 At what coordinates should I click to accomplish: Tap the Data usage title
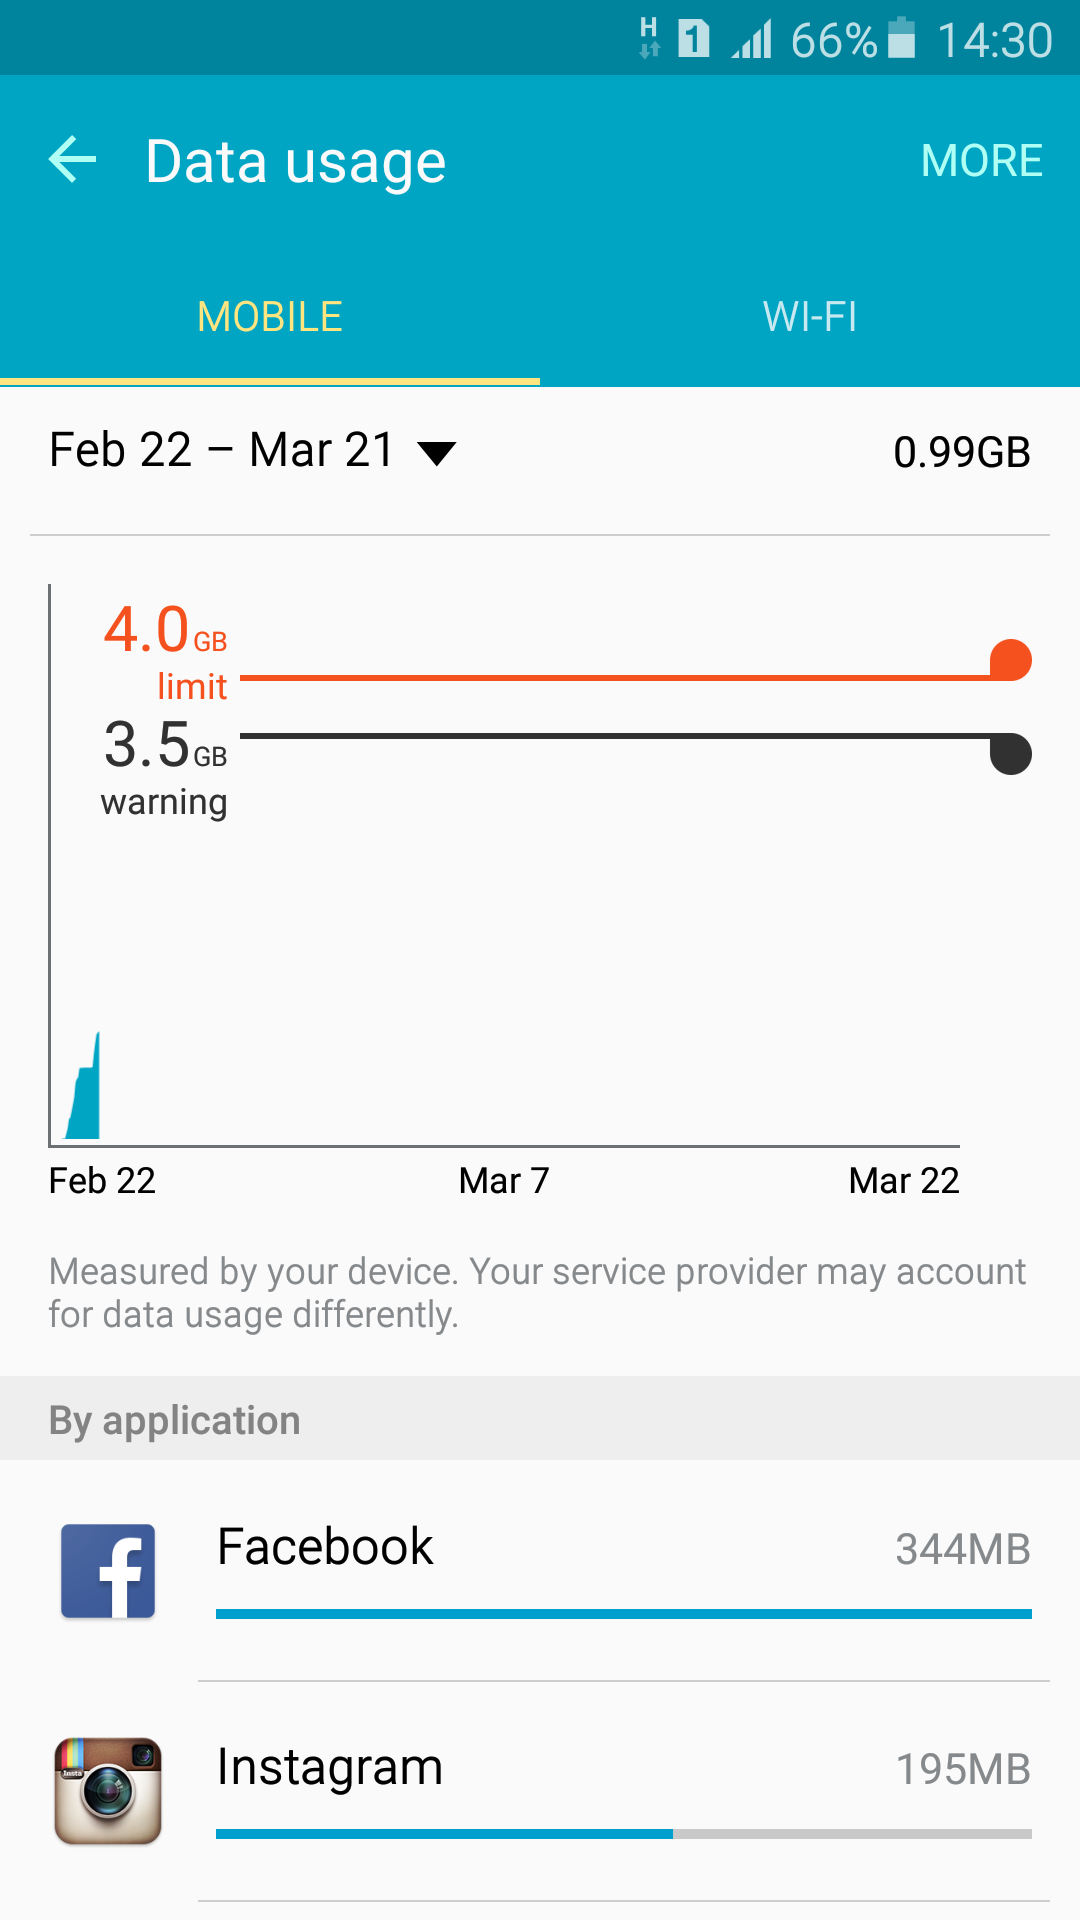pos(295,162)
